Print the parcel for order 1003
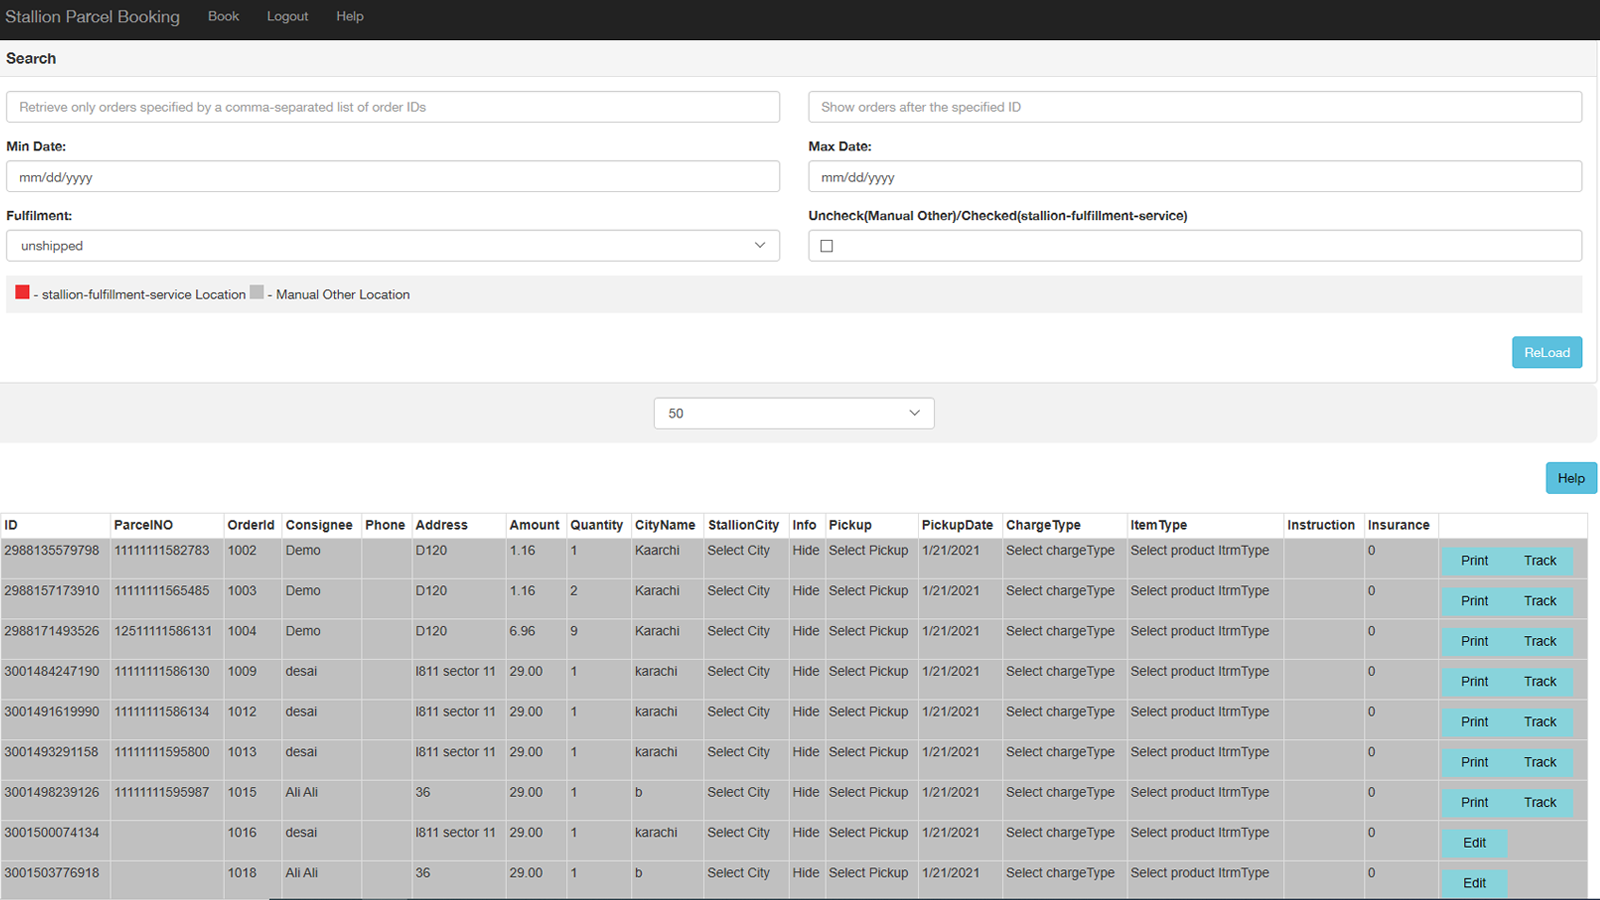 [x=1474, y=601]
